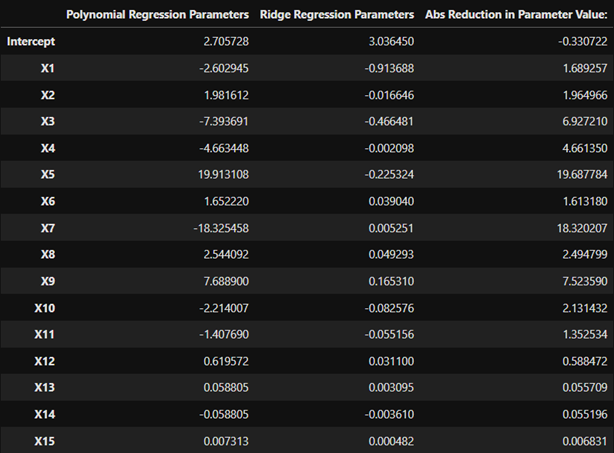Click the ridge value 0.000482 for X15
This screenshot has width=614, height=453.
[x=391, y=441]
